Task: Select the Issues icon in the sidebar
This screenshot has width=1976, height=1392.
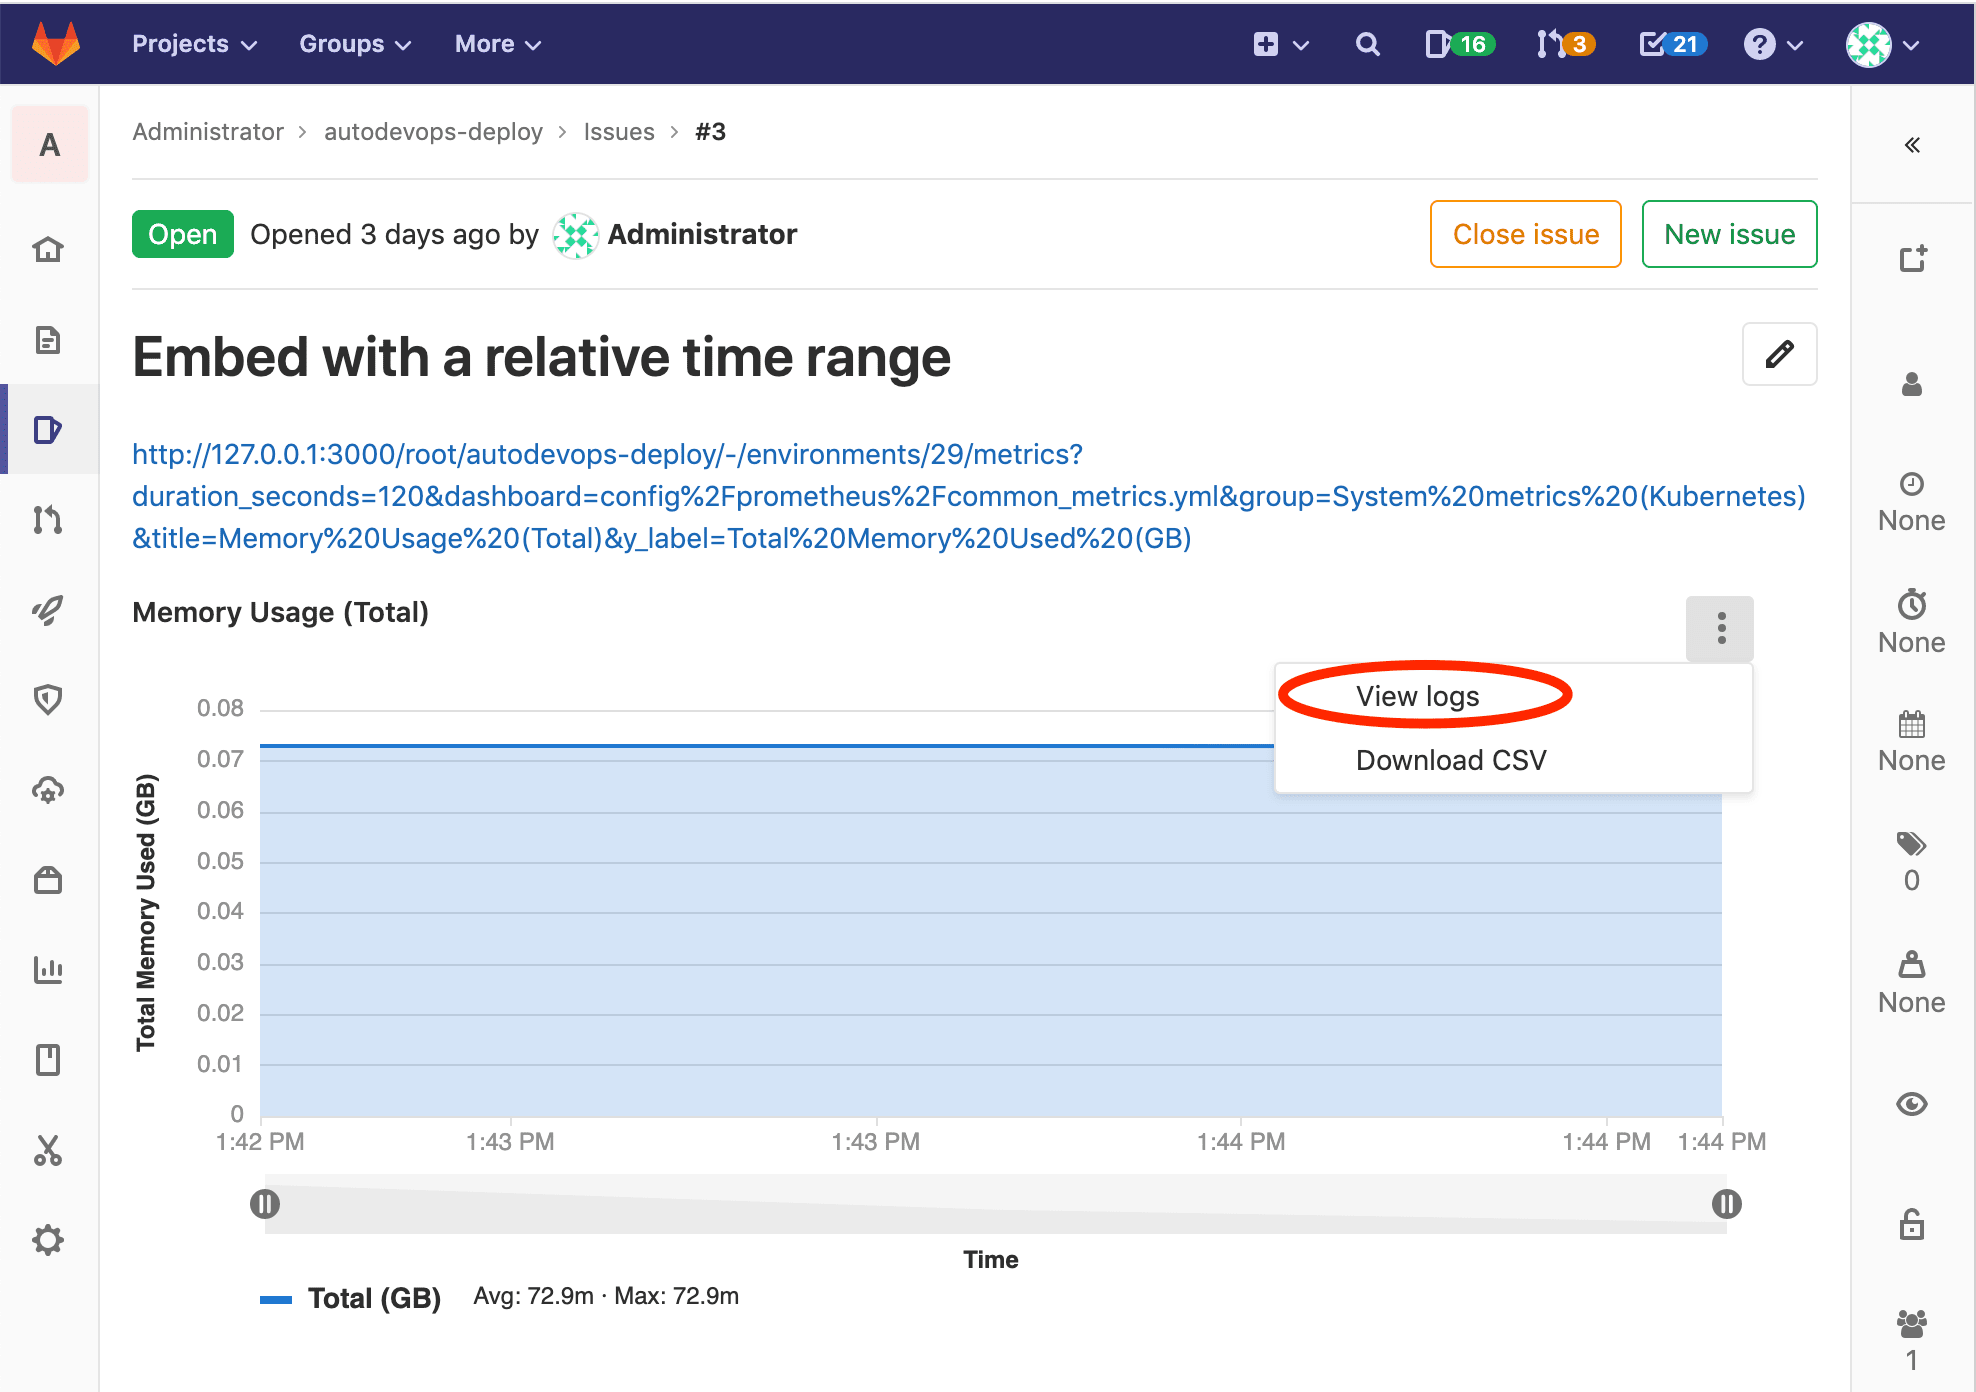Action: click(x=49, y=430)
